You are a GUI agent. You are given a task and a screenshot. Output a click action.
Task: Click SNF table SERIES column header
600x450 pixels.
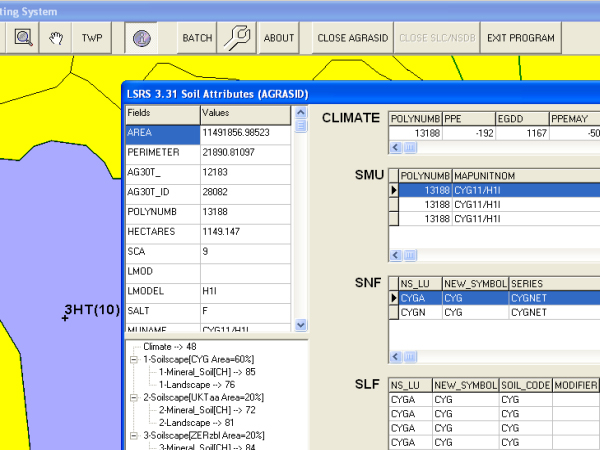pyautogui.click(x=554, y=284)
